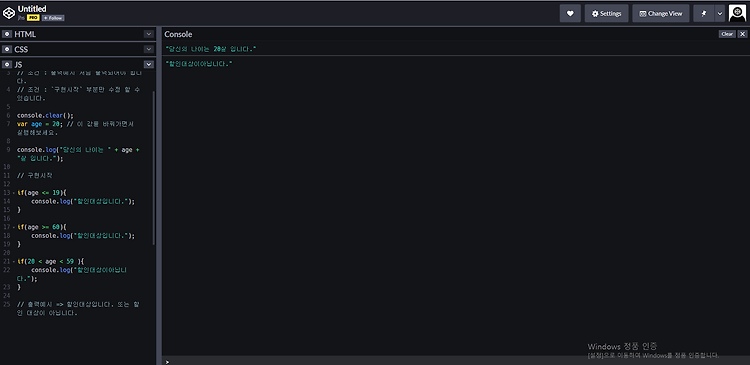
Task: Love this pen with the heart icon
Action: (x=570, y=13)
